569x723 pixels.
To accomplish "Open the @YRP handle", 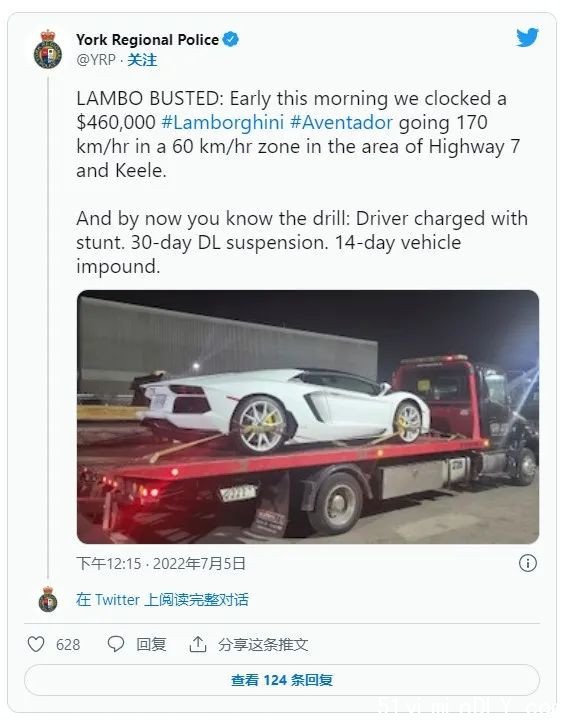I will [96, 60].
